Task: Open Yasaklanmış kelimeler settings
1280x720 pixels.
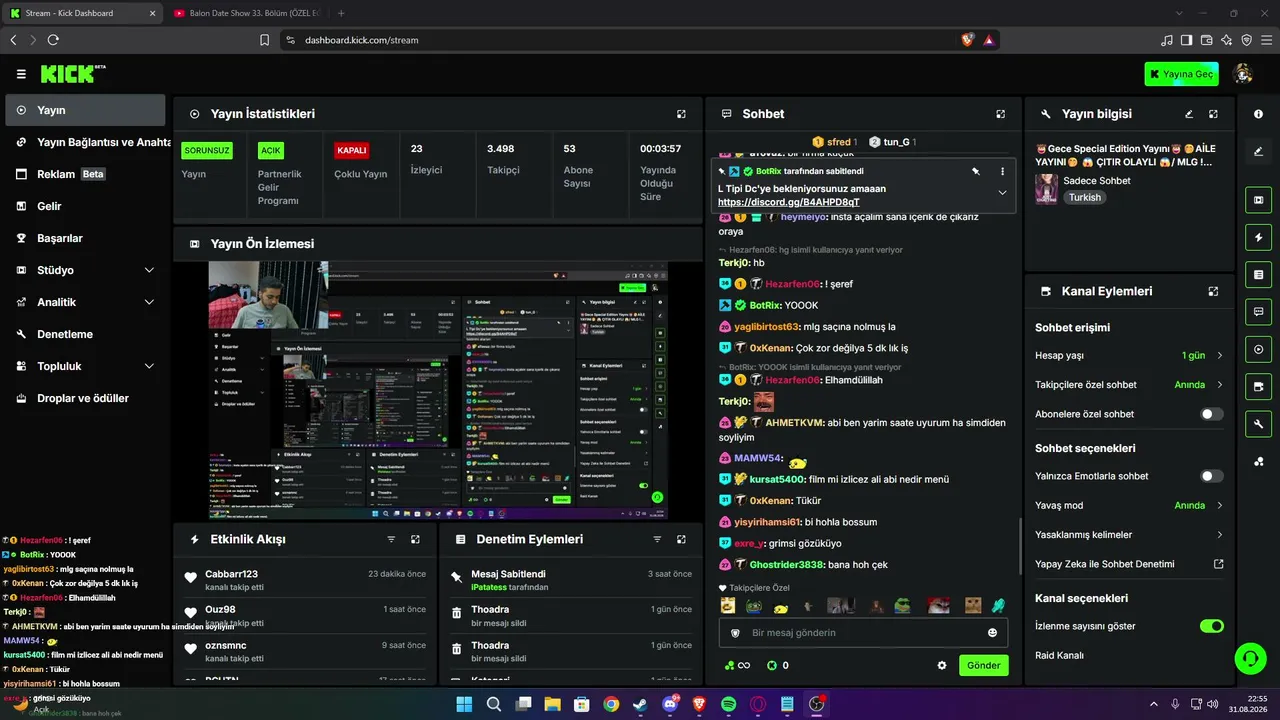Action: pos(1129,535)
